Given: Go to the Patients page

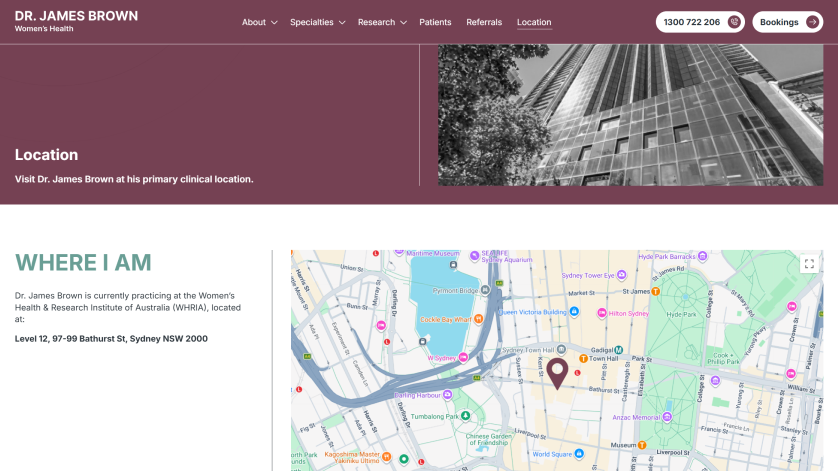Looking at the screenshot, I should pyautogui.click(x=435, y=22).
